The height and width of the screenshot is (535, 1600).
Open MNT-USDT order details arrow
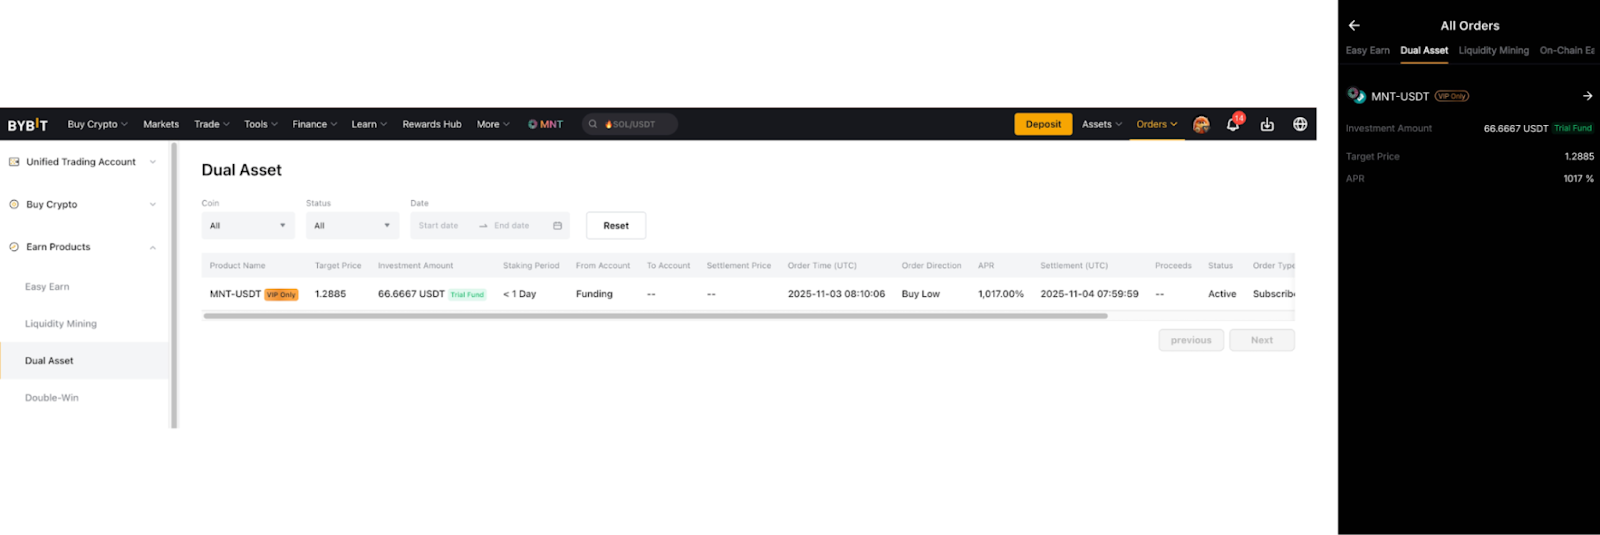pos(1587,96)
